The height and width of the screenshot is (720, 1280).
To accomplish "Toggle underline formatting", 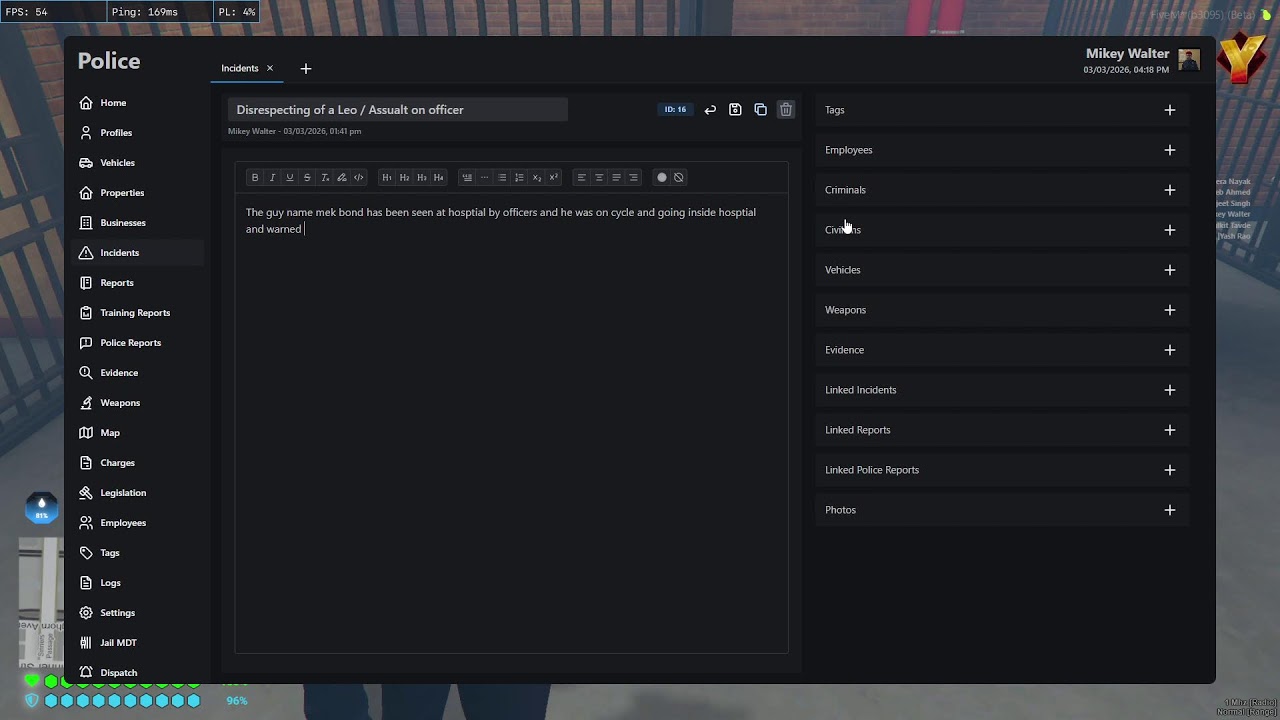I will 290,177.
